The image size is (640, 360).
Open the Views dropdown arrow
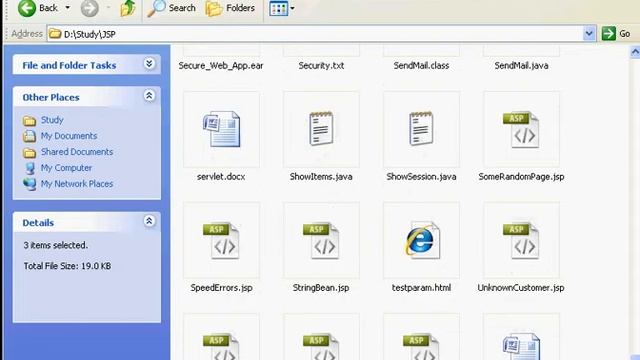click(292, 8)
